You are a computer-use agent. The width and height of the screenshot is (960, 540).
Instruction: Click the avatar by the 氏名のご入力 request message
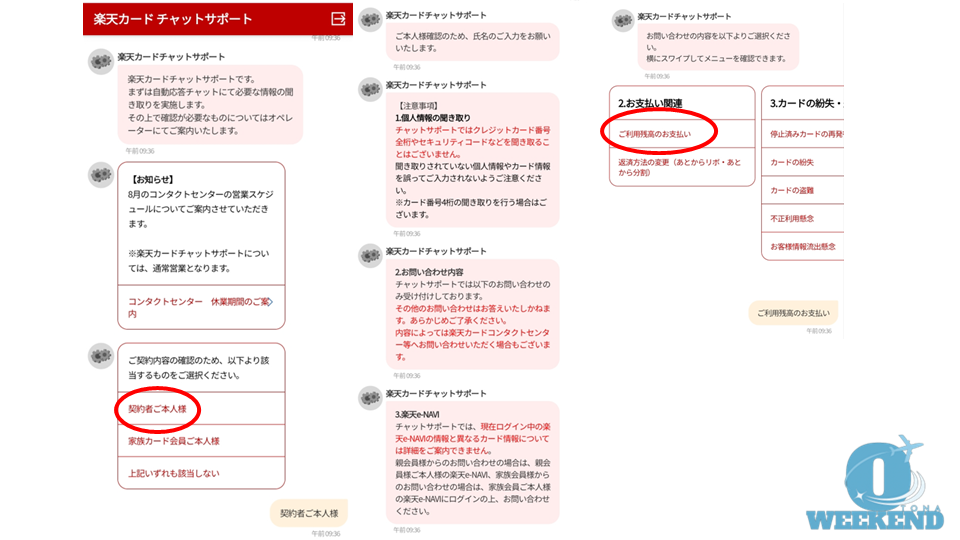[370, 20]
